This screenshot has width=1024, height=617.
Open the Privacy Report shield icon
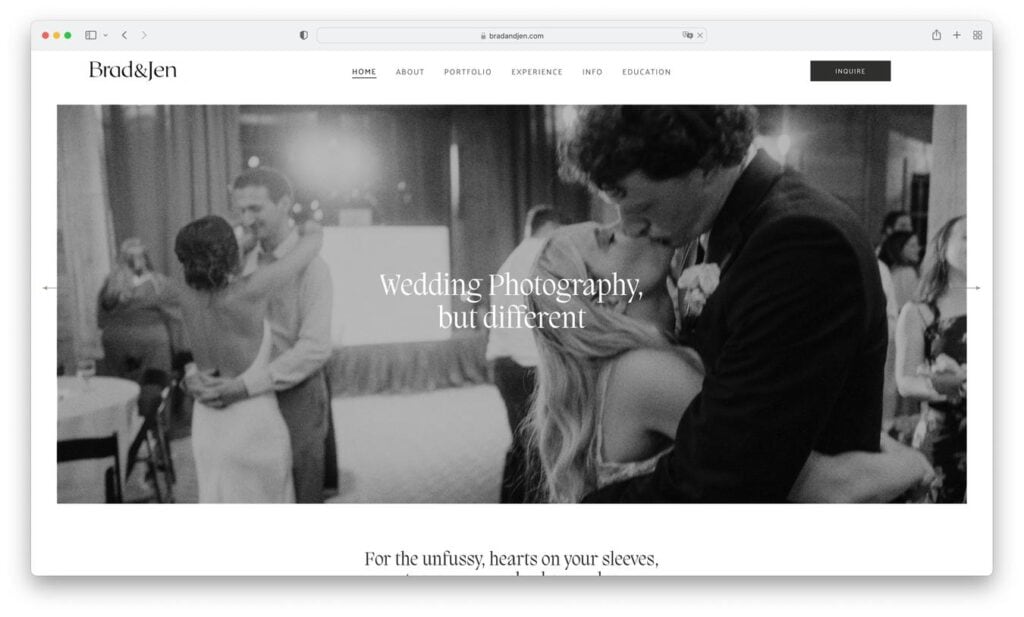pyautogui.click(x=302, y=33)
